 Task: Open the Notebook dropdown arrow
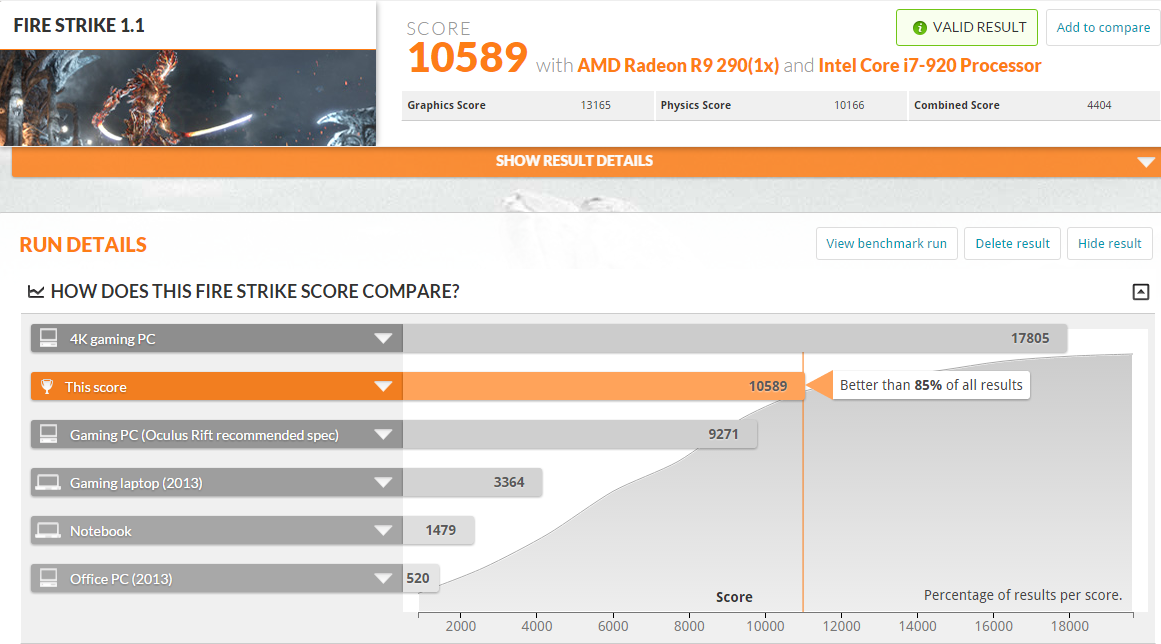tap(383, 531)
